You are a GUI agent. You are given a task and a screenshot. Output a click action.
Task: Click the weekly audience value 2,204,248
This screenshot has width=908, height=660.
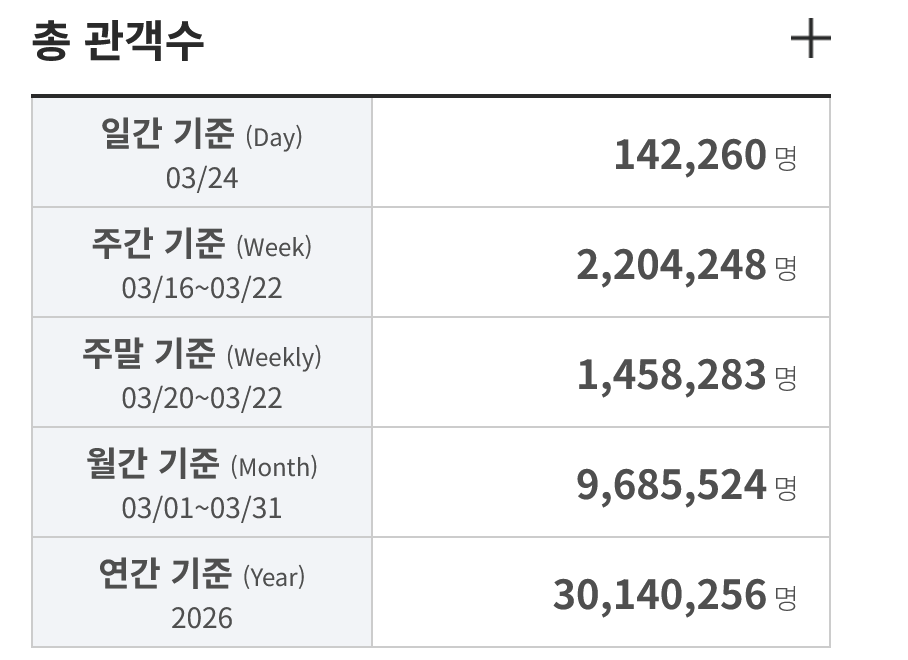click(x=670, y=266)
